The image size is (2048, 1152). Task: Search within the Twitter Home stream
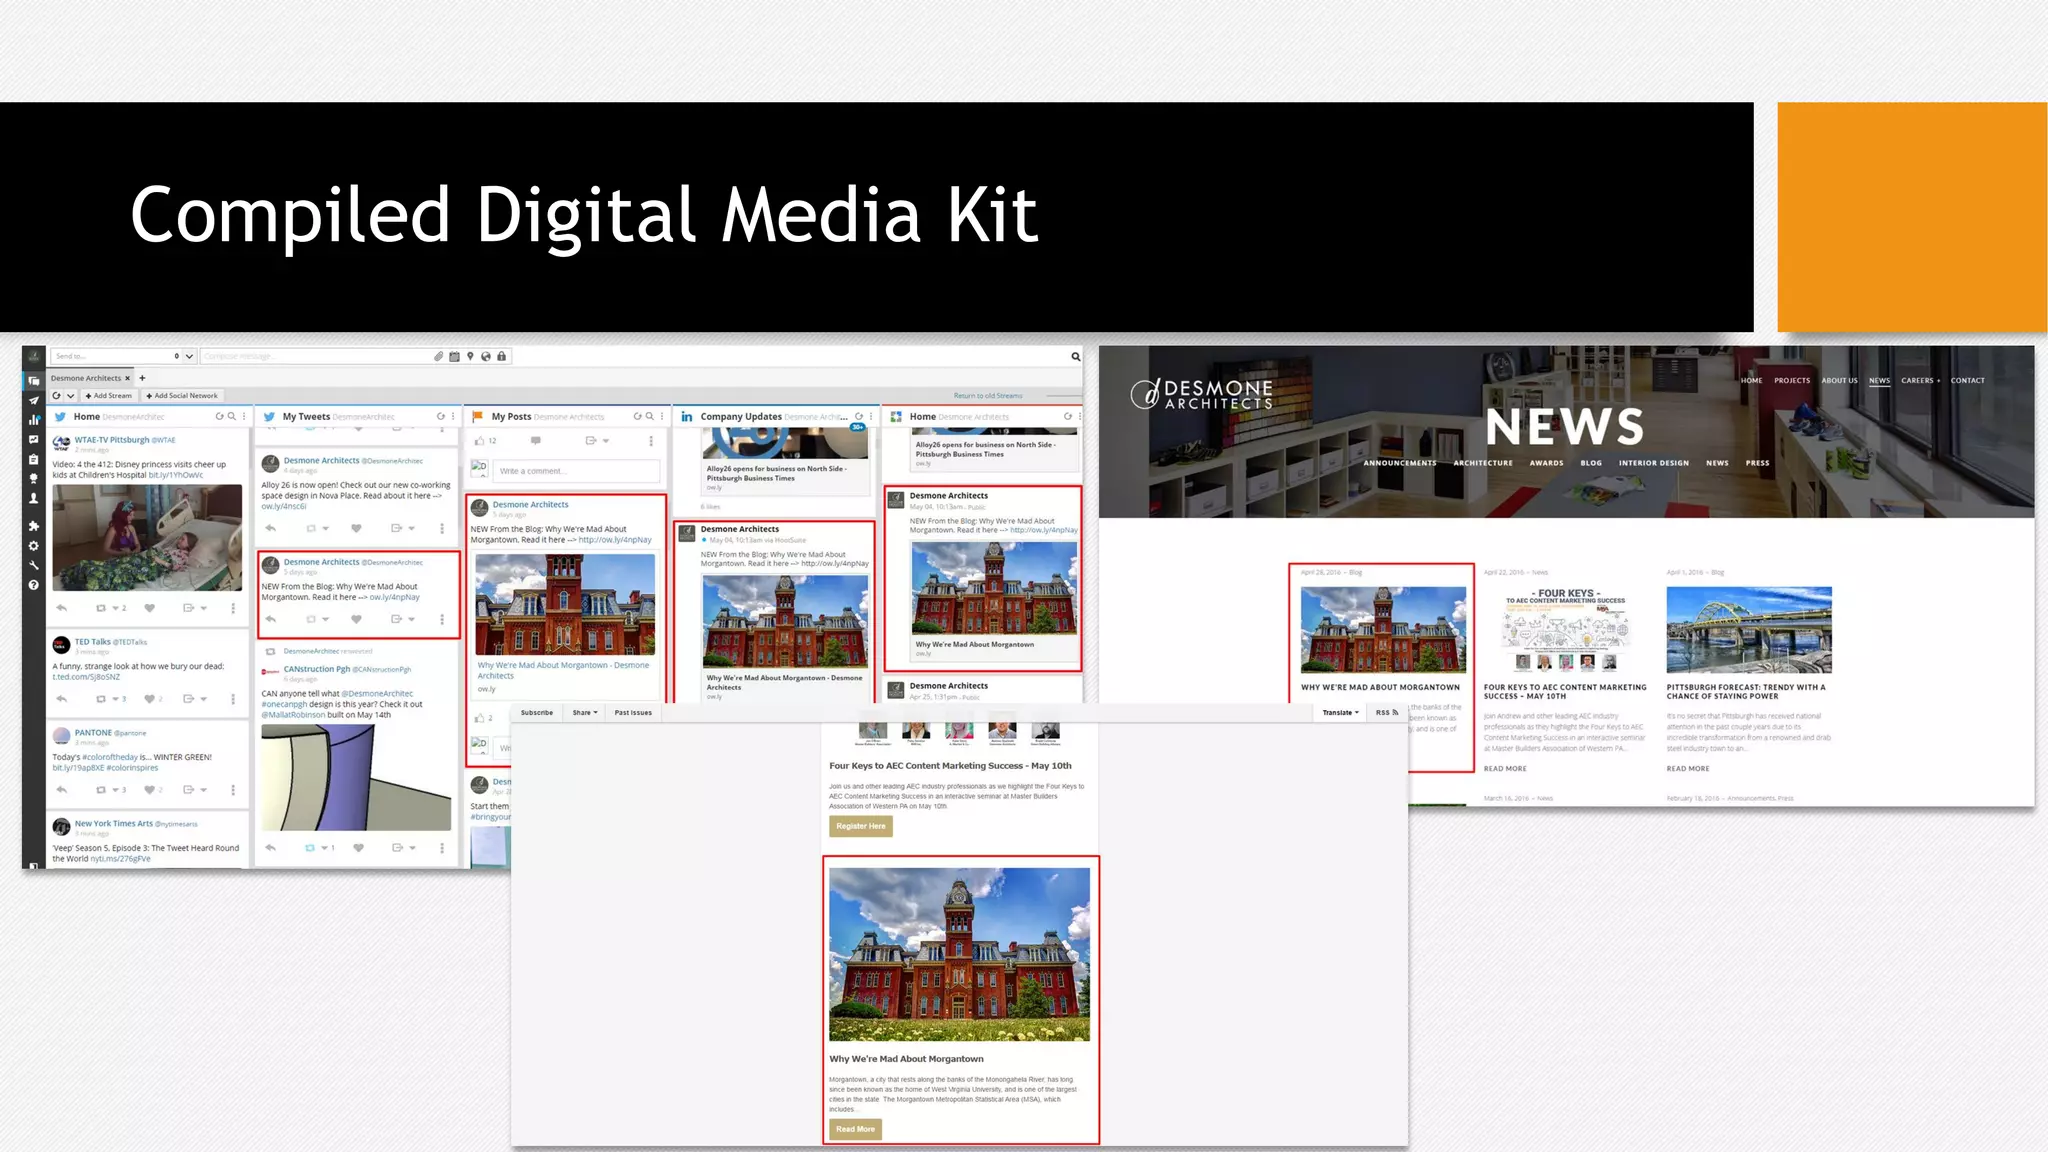[232, 417]
